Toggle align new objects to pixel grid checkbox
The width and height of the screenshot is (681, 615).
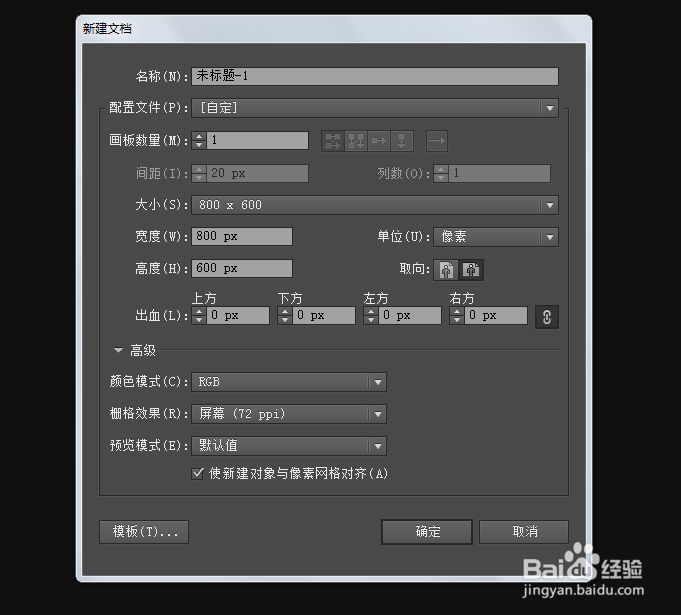tap(197, 473)
